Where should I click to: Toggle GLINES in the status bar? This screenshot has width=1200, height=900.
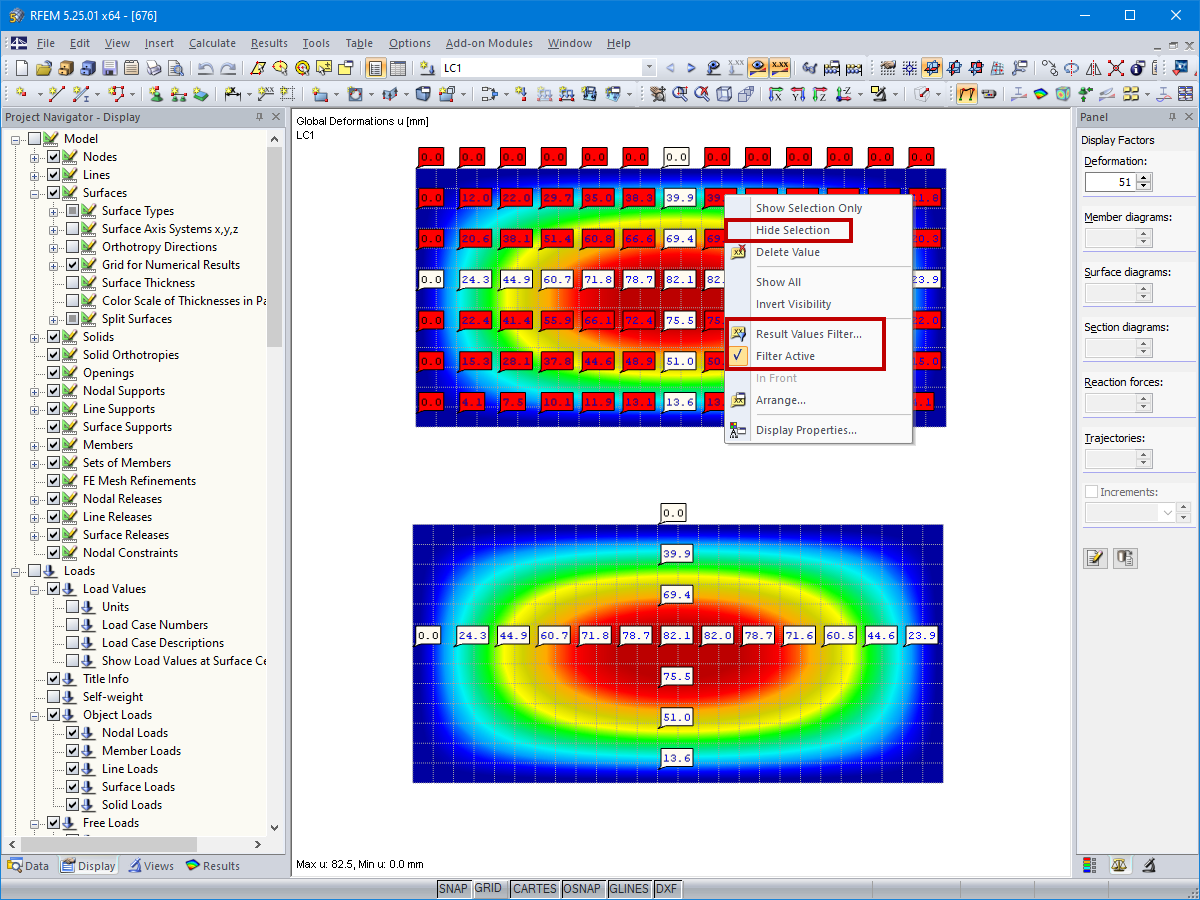click(629, 888)
